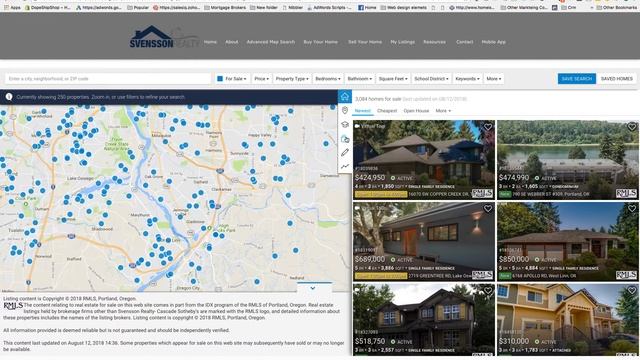The width and height of the screenshot is (640, 360).
Task: Favorite the $424,950 listing with heart icon
Action: [488, 127]
